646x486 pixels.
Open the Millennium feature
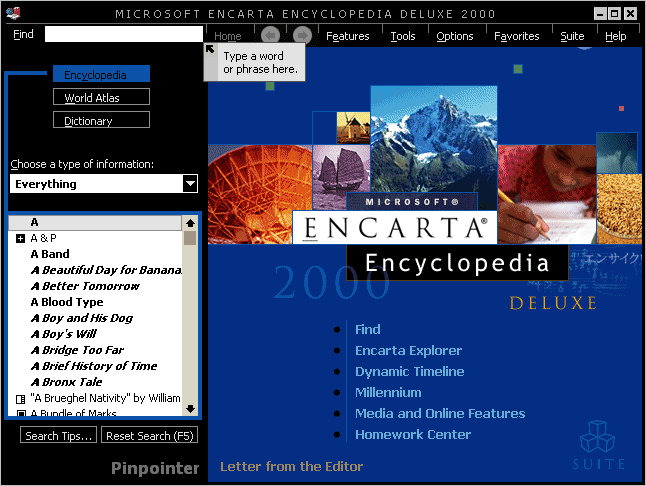(x=388, y=393)
